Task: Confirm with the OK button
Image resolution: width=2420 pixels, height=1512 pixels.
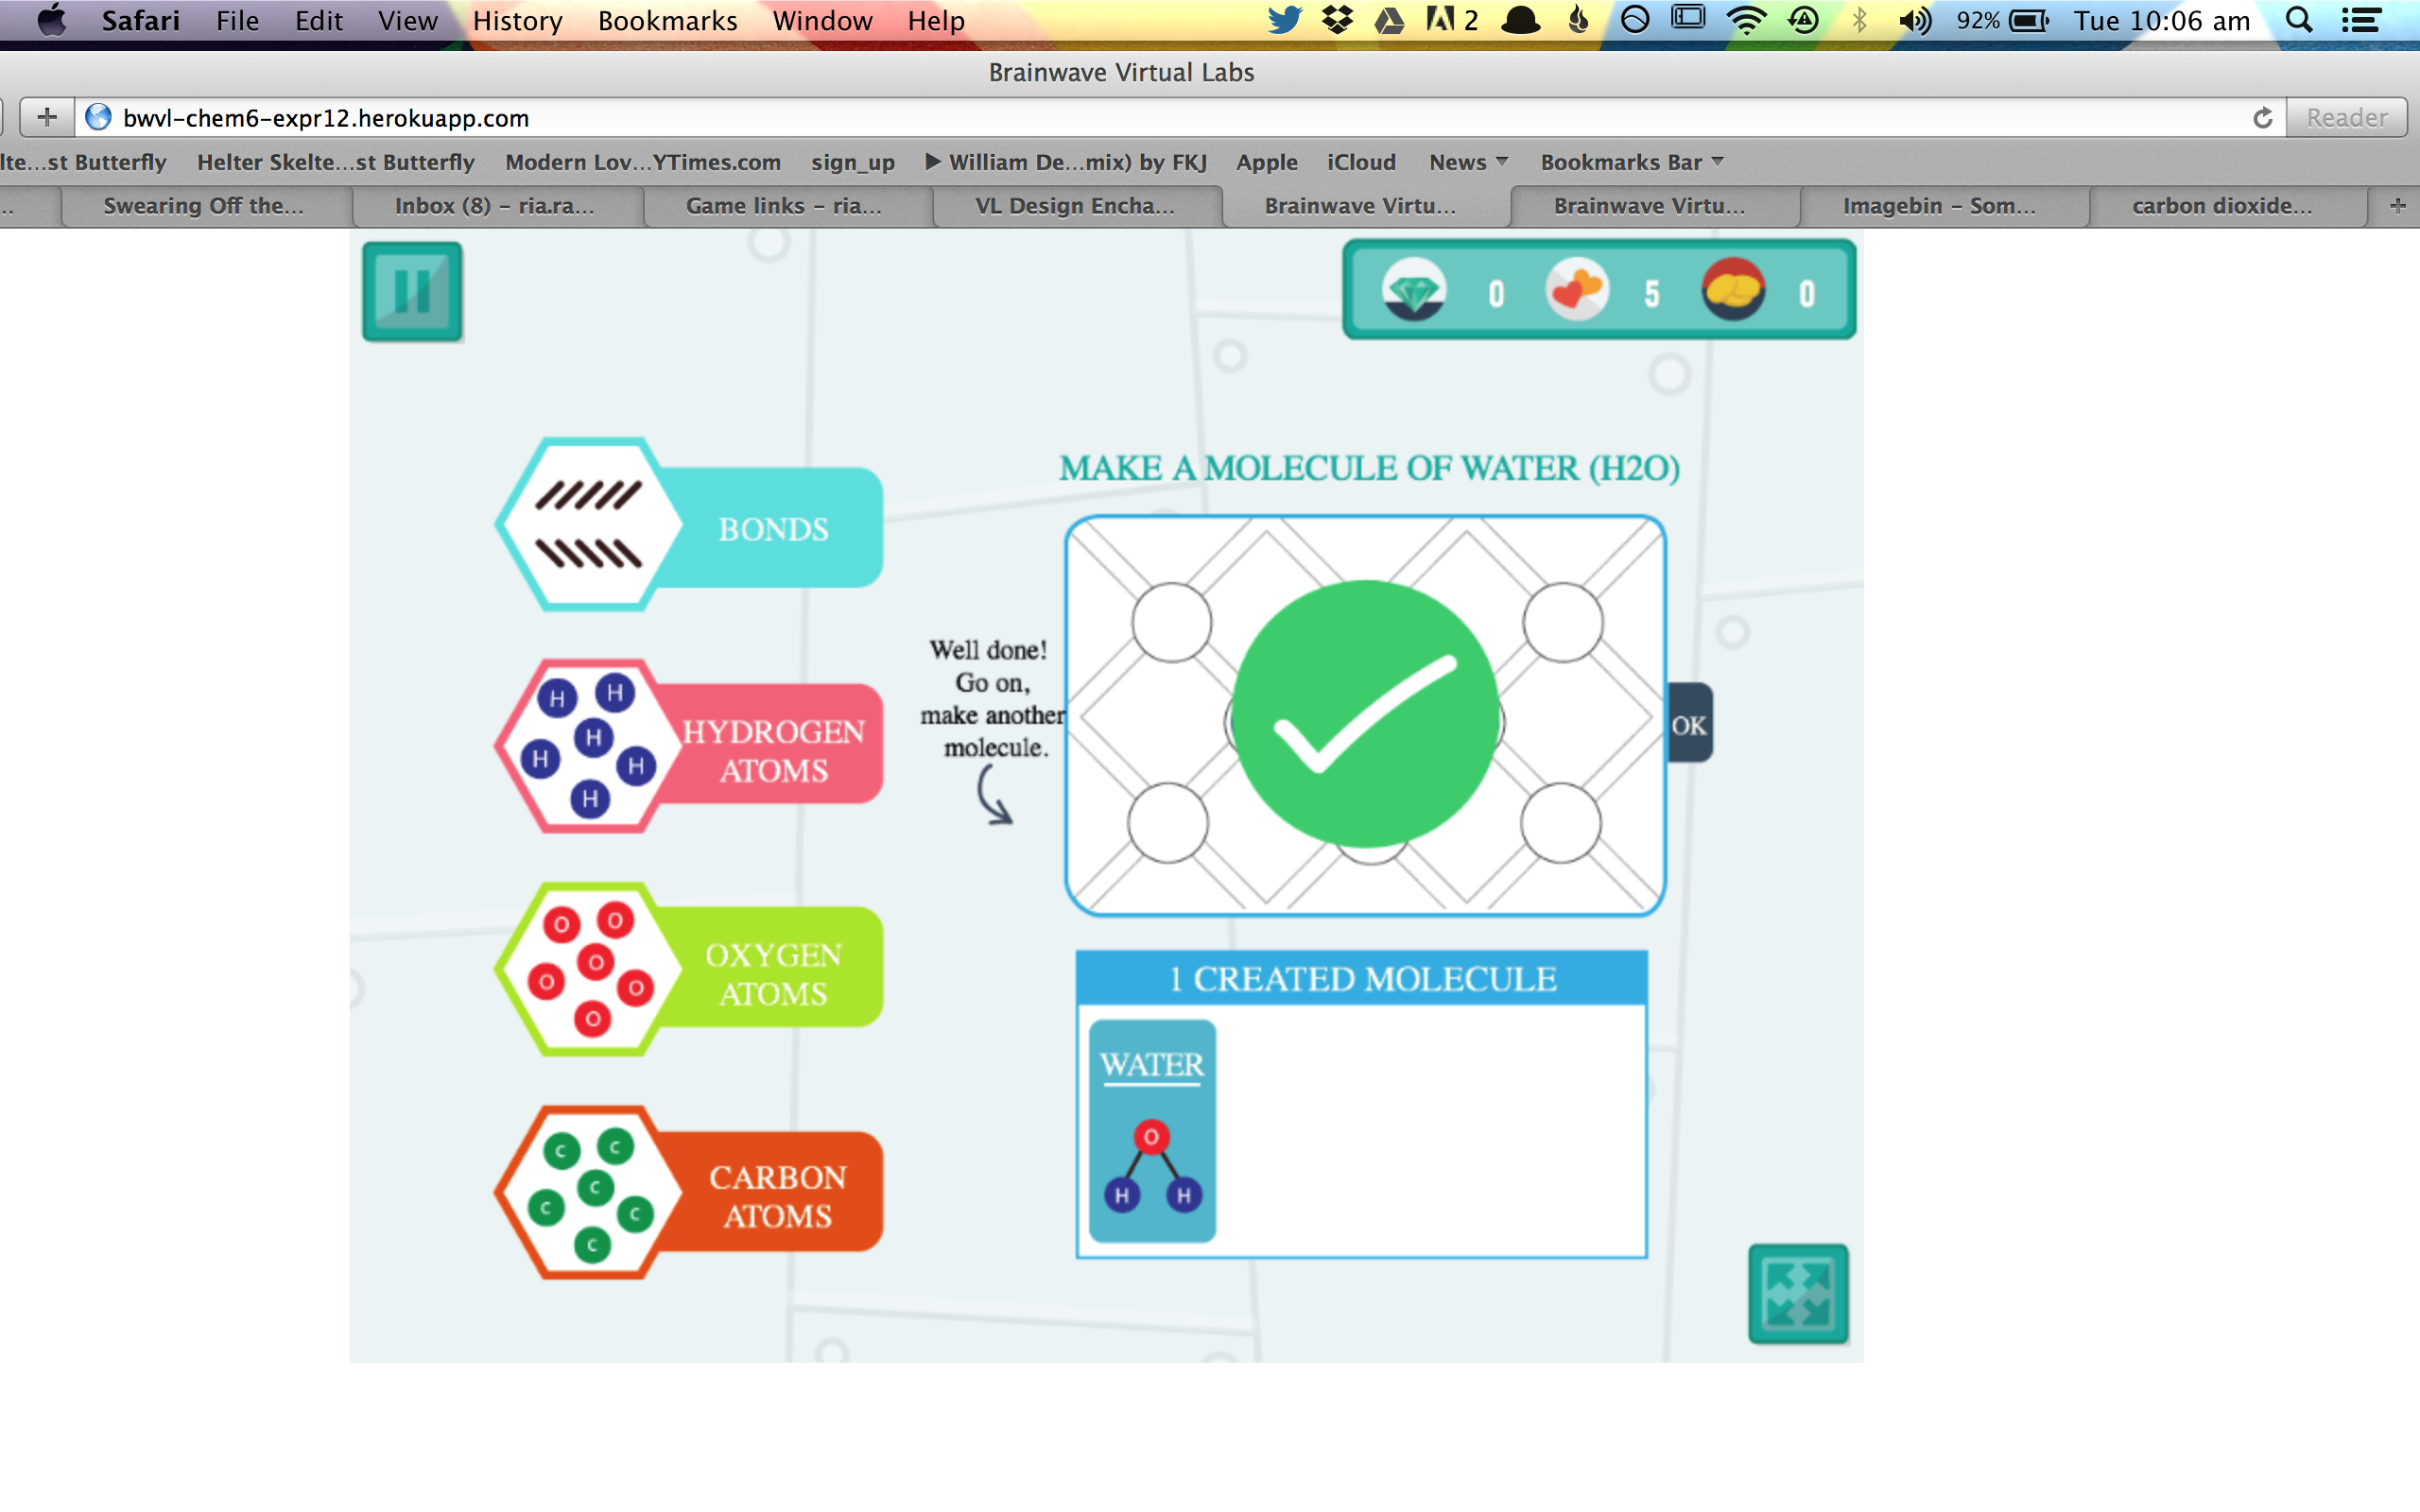Action: pyautogui.click(x=1689, y=724)
